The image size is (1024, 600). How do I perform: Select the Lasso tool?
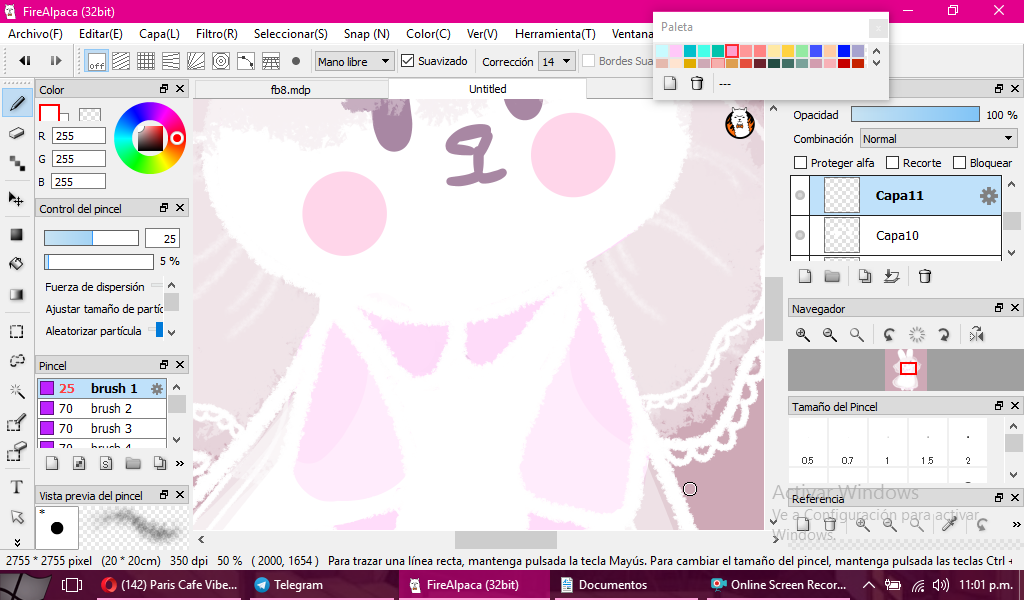pyautogui.click(x=17, y=360)
